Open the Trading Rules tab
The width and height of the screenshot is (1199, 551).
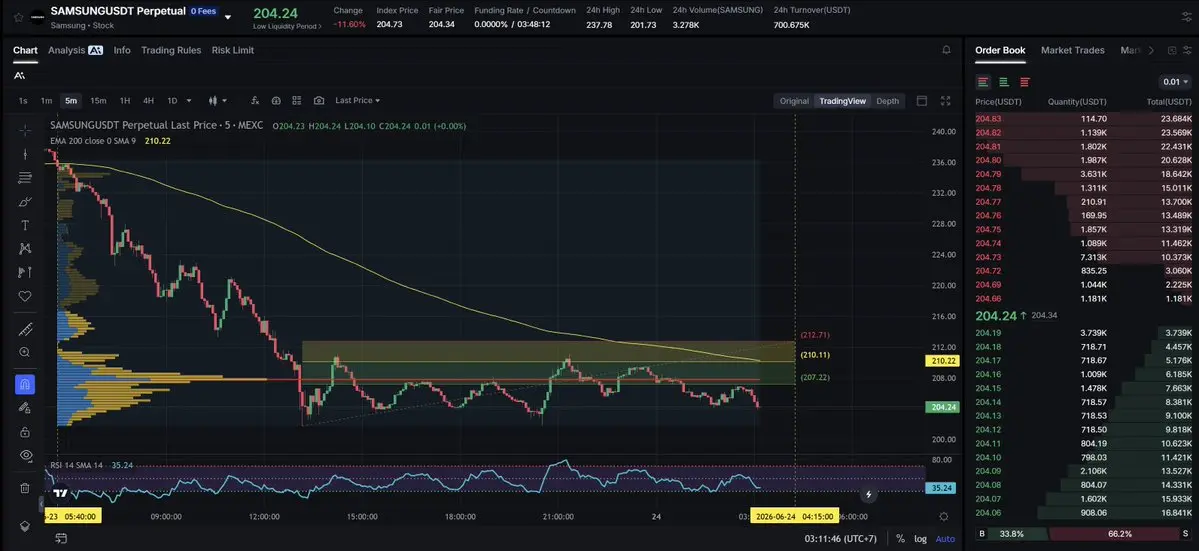pyautogui.click(x=171, y=50)
